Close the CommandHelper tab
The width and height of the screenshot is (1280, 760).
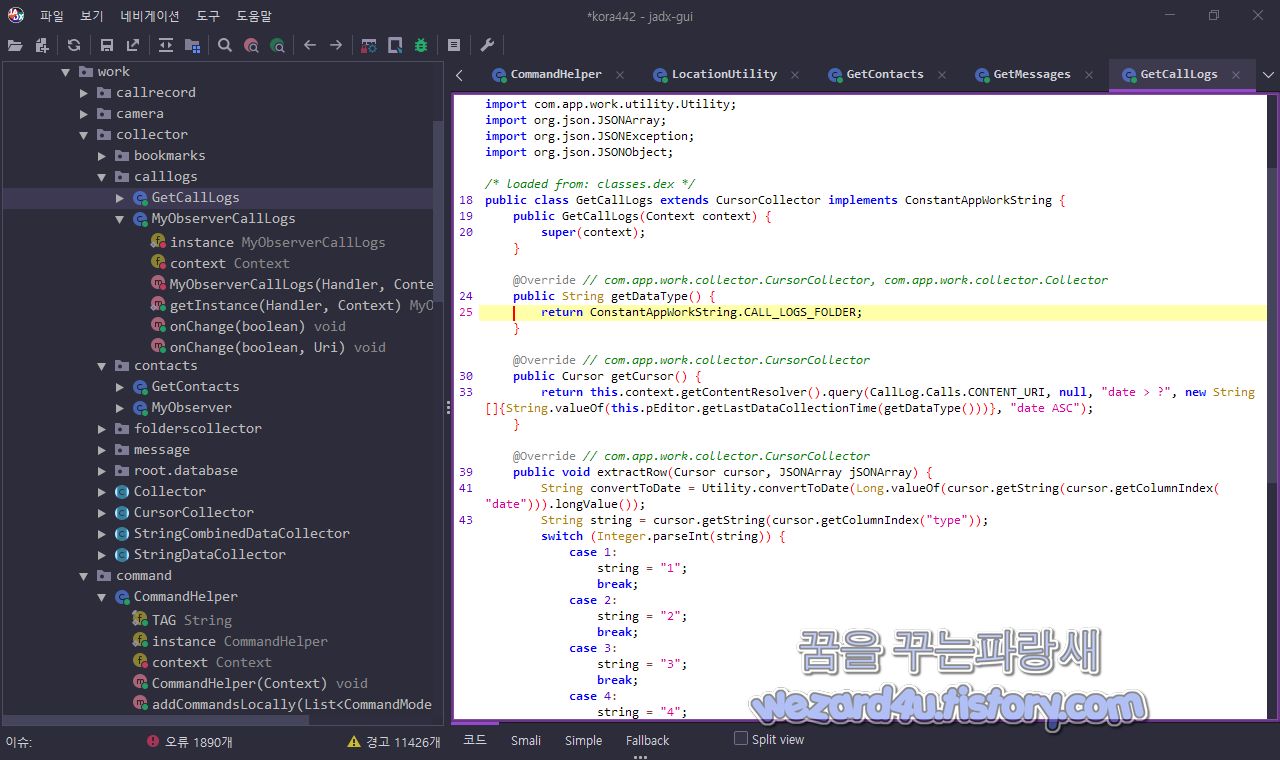point(620,75)
